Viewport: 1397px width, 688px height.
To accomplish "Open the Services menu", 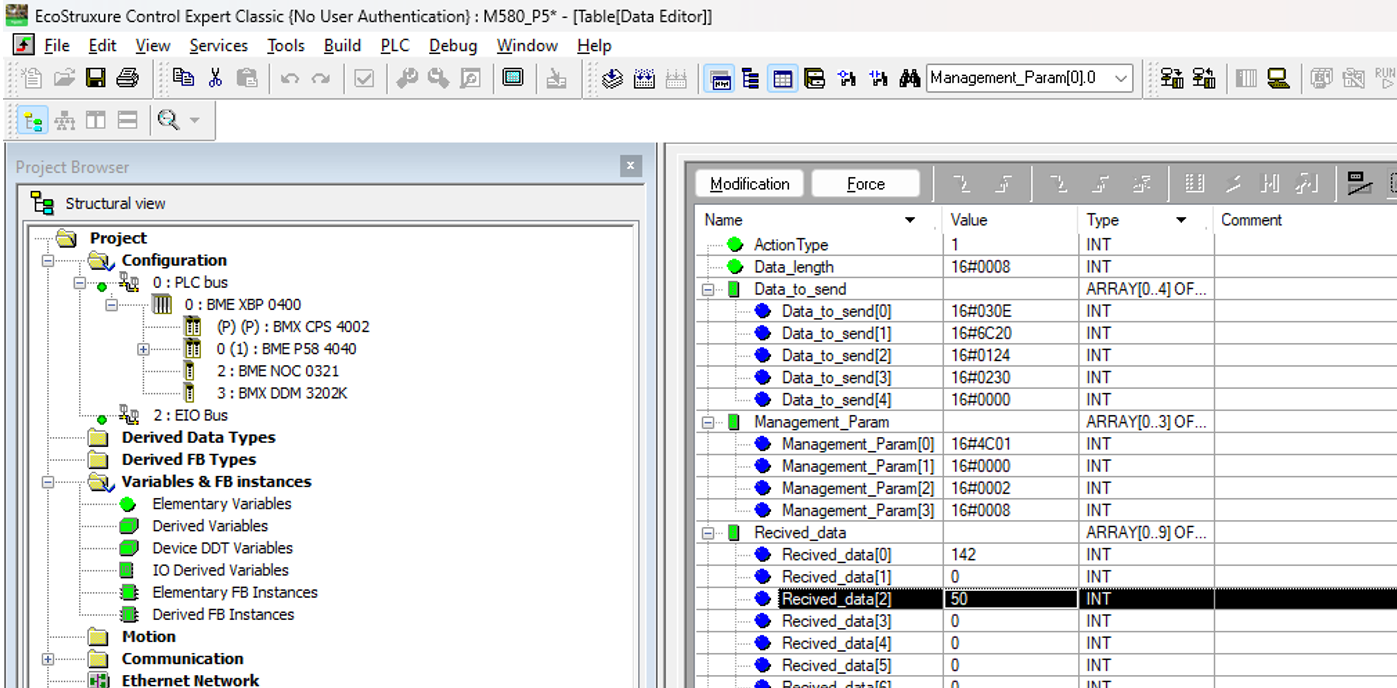I will (x=218, y=46).
